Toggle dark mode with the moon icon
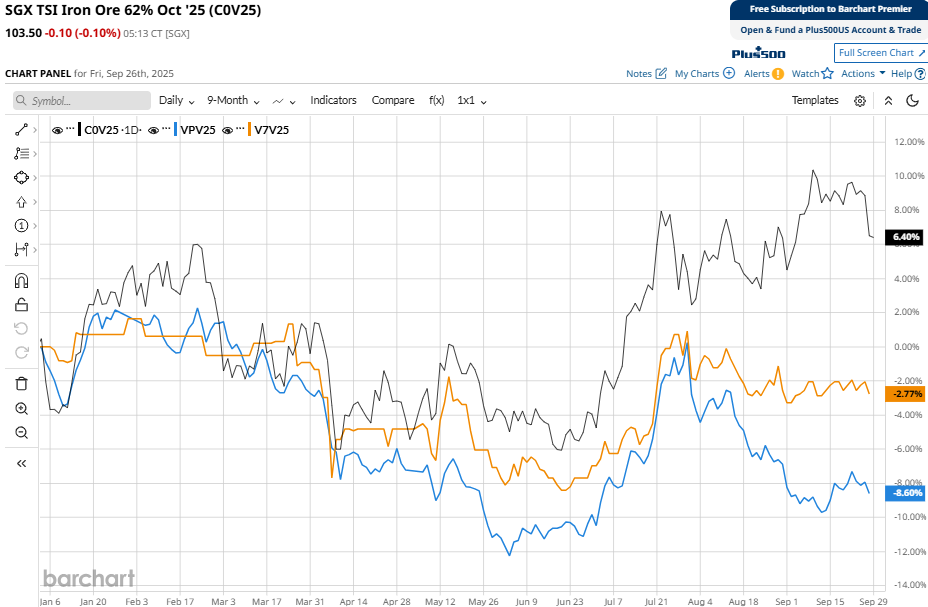 click(912, 101)
